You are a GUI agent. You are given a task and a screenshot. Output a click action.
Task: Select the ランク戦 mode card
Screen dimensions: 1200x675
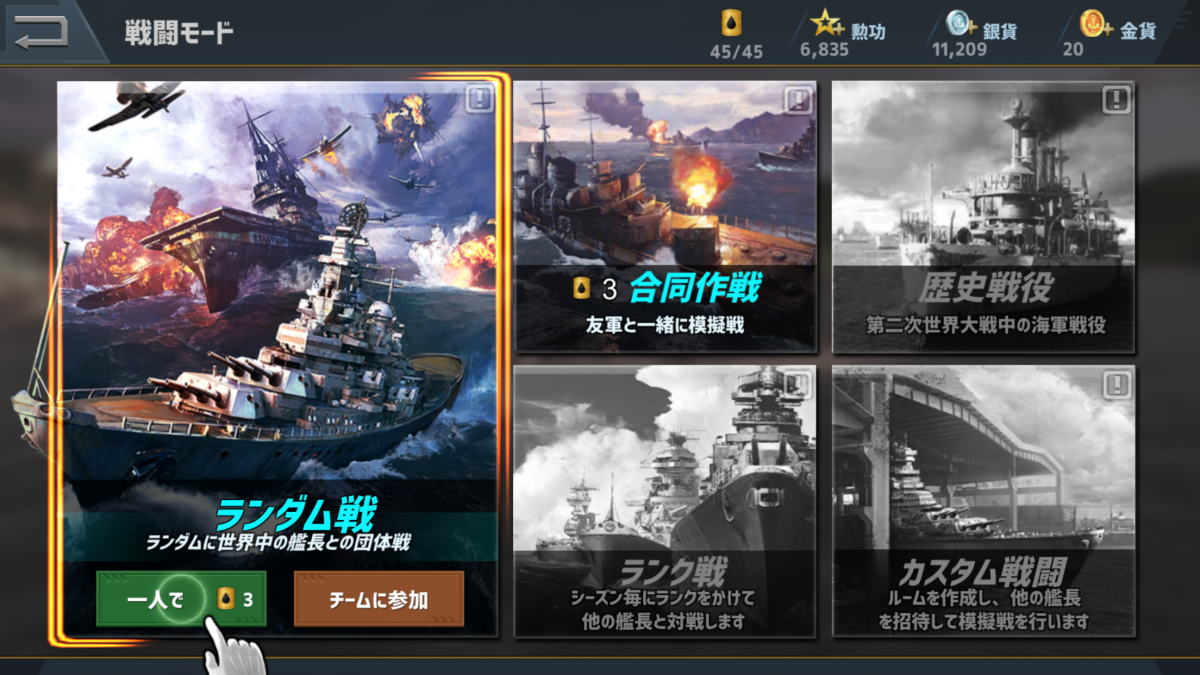(x=665, y=501)
